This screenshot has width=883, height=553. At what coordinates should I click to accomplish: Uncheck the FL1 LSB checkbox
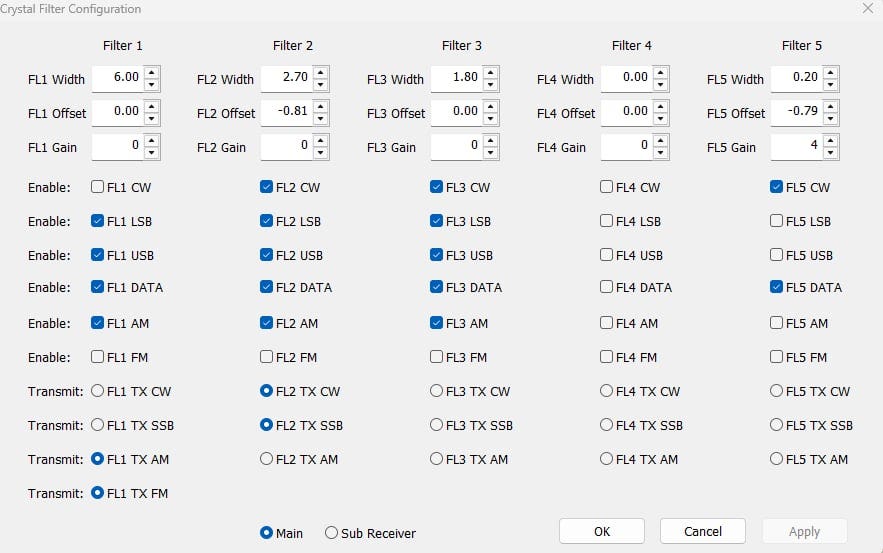[x=97, y=221]
